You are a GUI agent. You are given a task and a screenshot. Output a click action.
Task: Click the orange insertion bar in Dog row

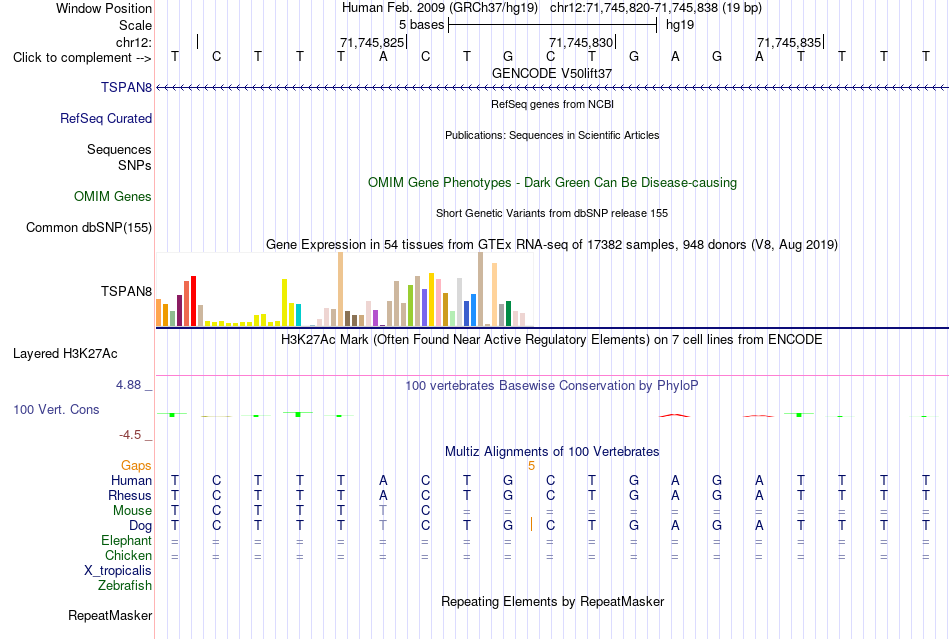[531, 525]
